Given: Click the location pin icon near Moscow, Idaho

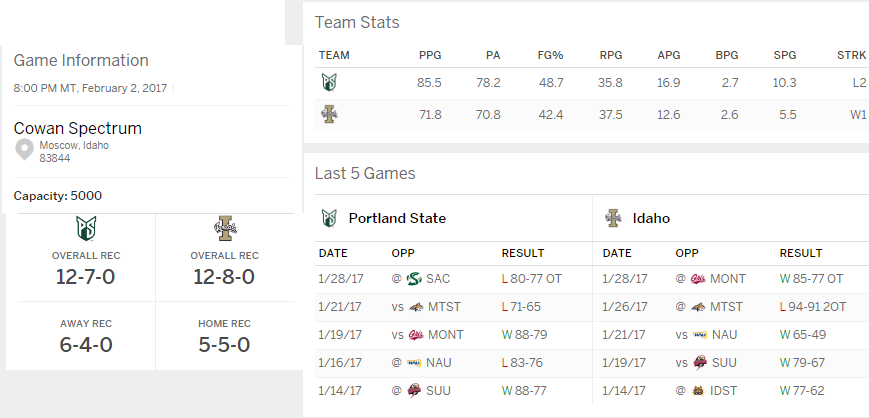Looking at the screenshot, I should click(x=24, y=150).
